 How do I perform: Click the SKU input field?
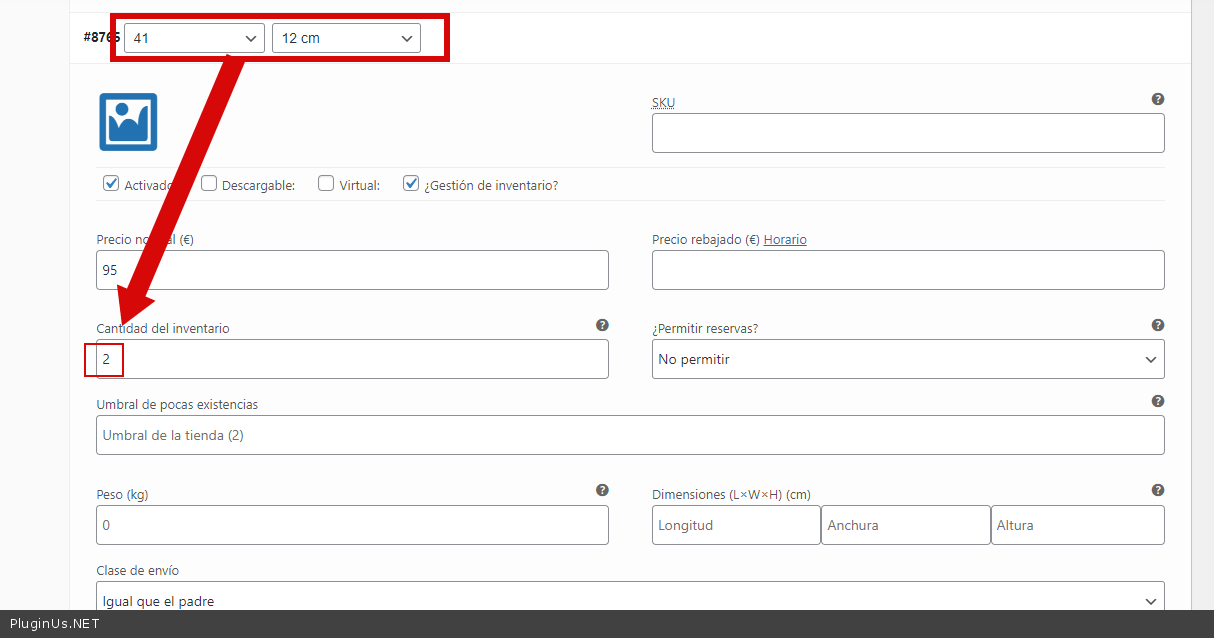pos(907,133)
